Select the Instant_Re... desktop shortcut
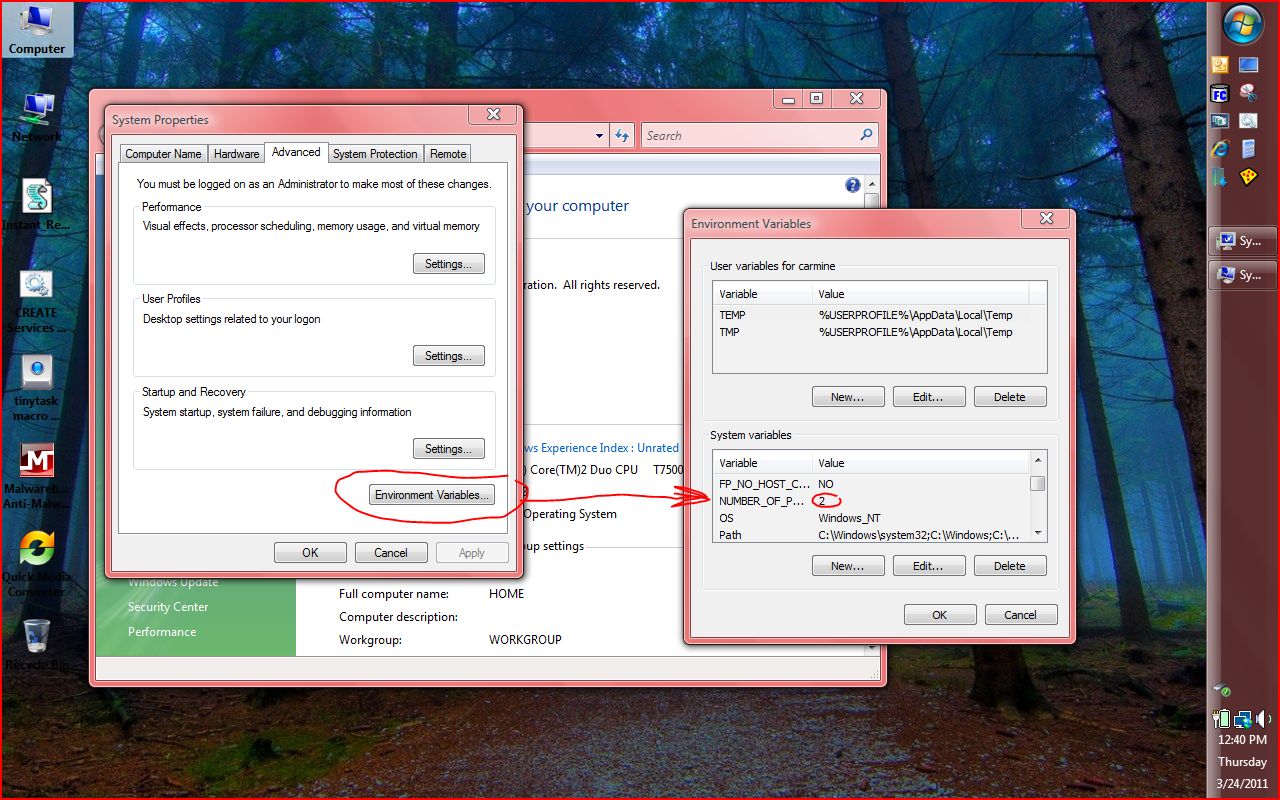 pyautogui.click(x=37, y=205)
